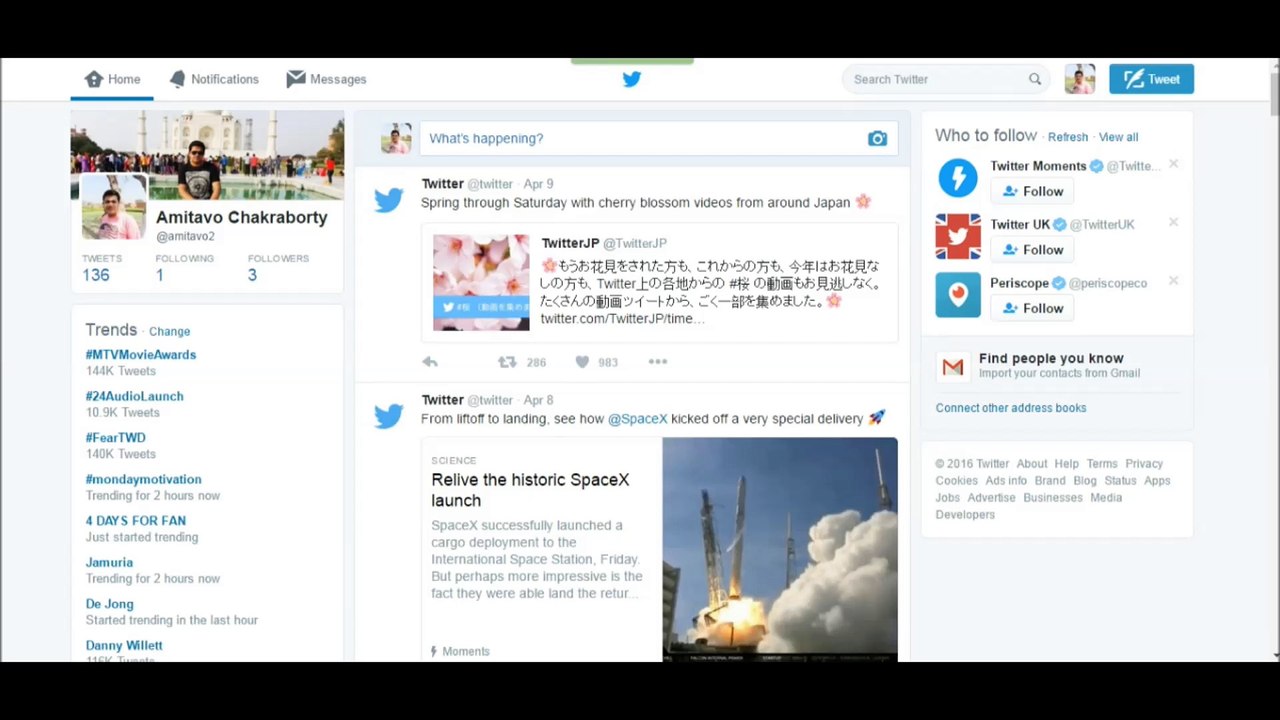Open #mondaymotivation trend

click(x=144, y=479)
